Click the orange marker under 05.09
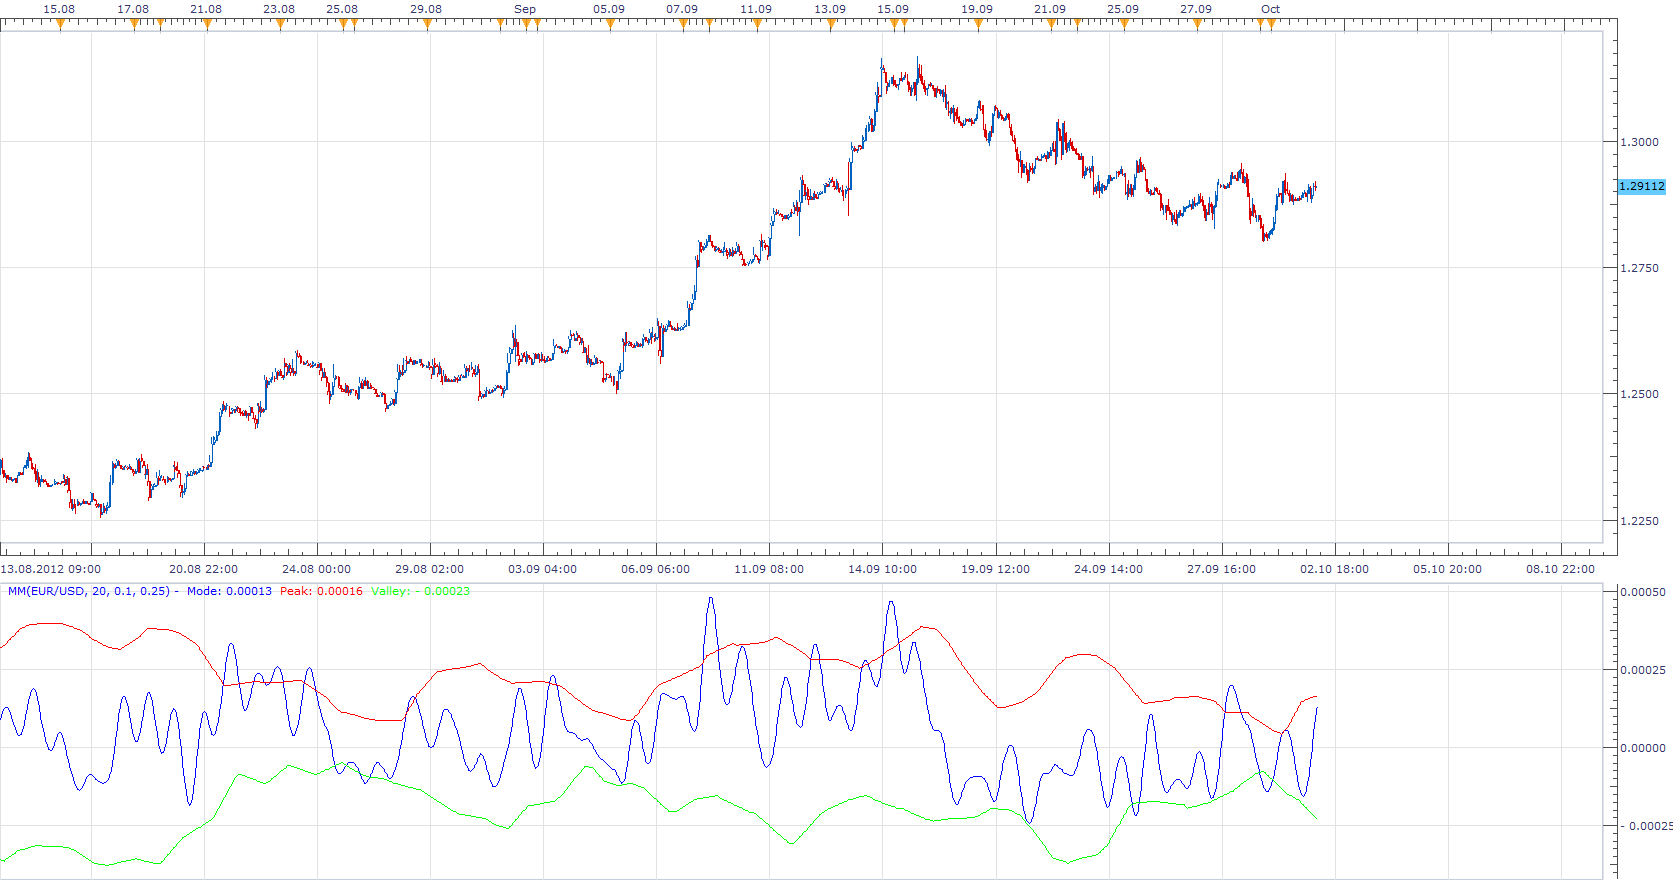 point(610,25)
